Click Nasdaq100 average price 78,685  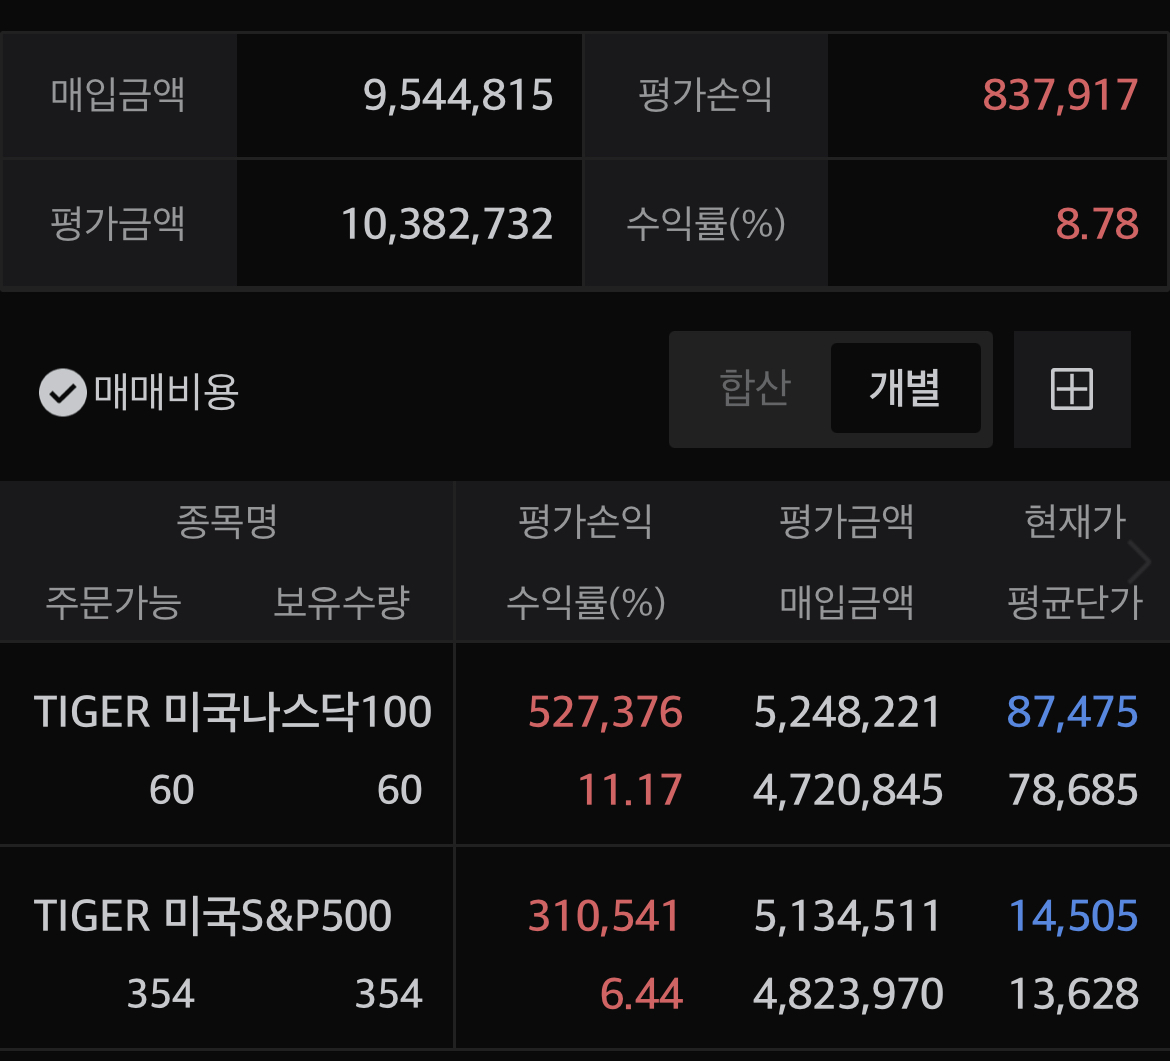(x=1073, y=789)
